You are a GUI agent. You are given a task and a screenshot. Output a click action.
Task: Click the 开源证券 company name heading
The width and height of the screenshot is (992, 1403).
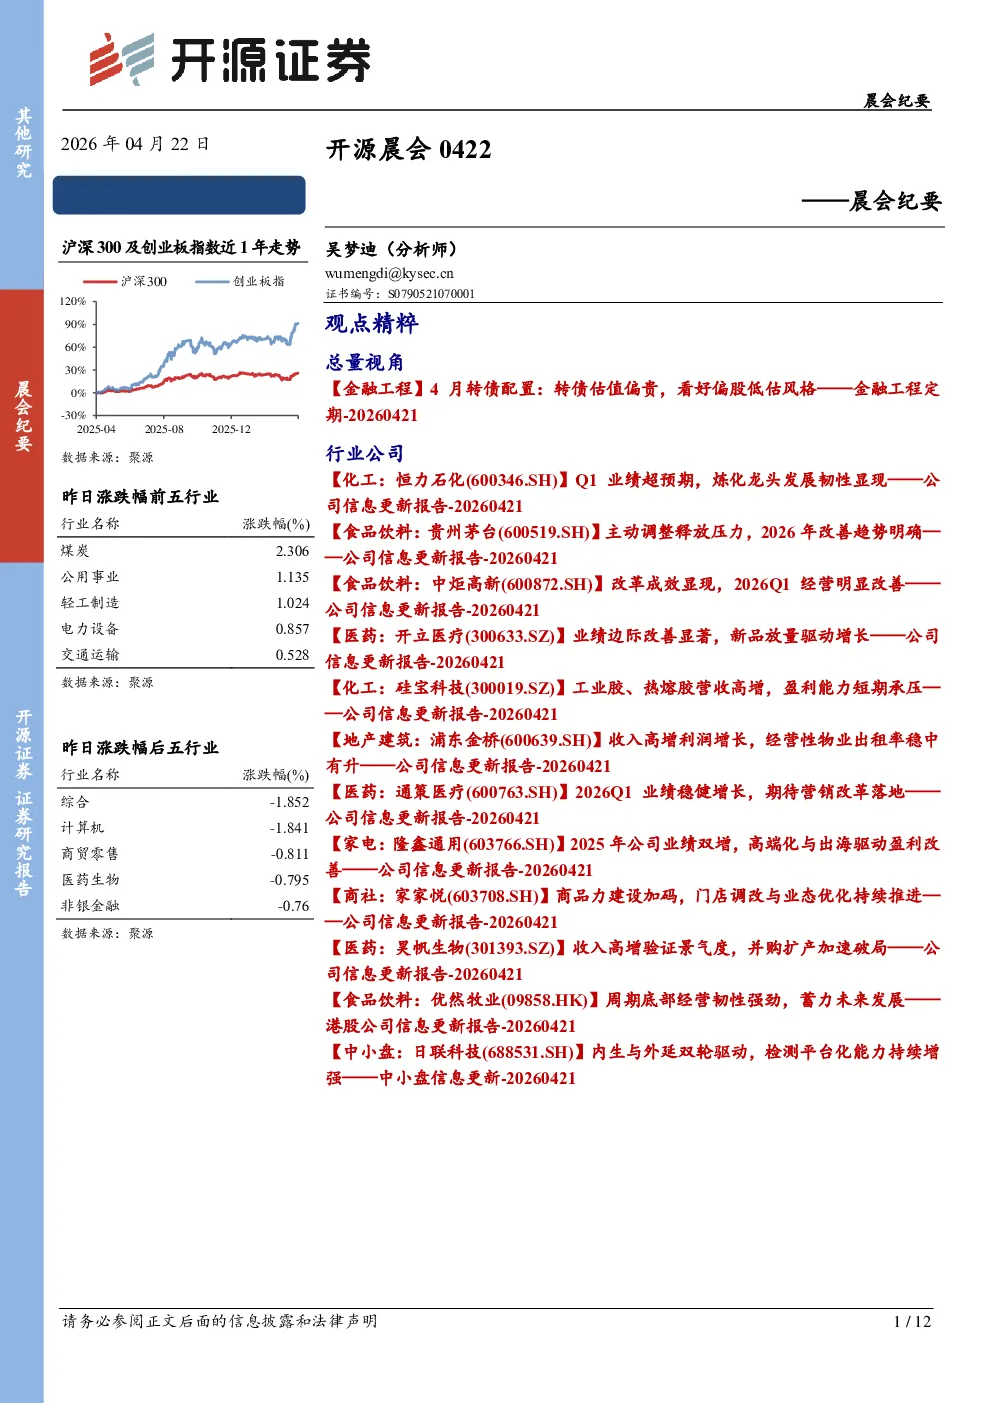(271, 61)
